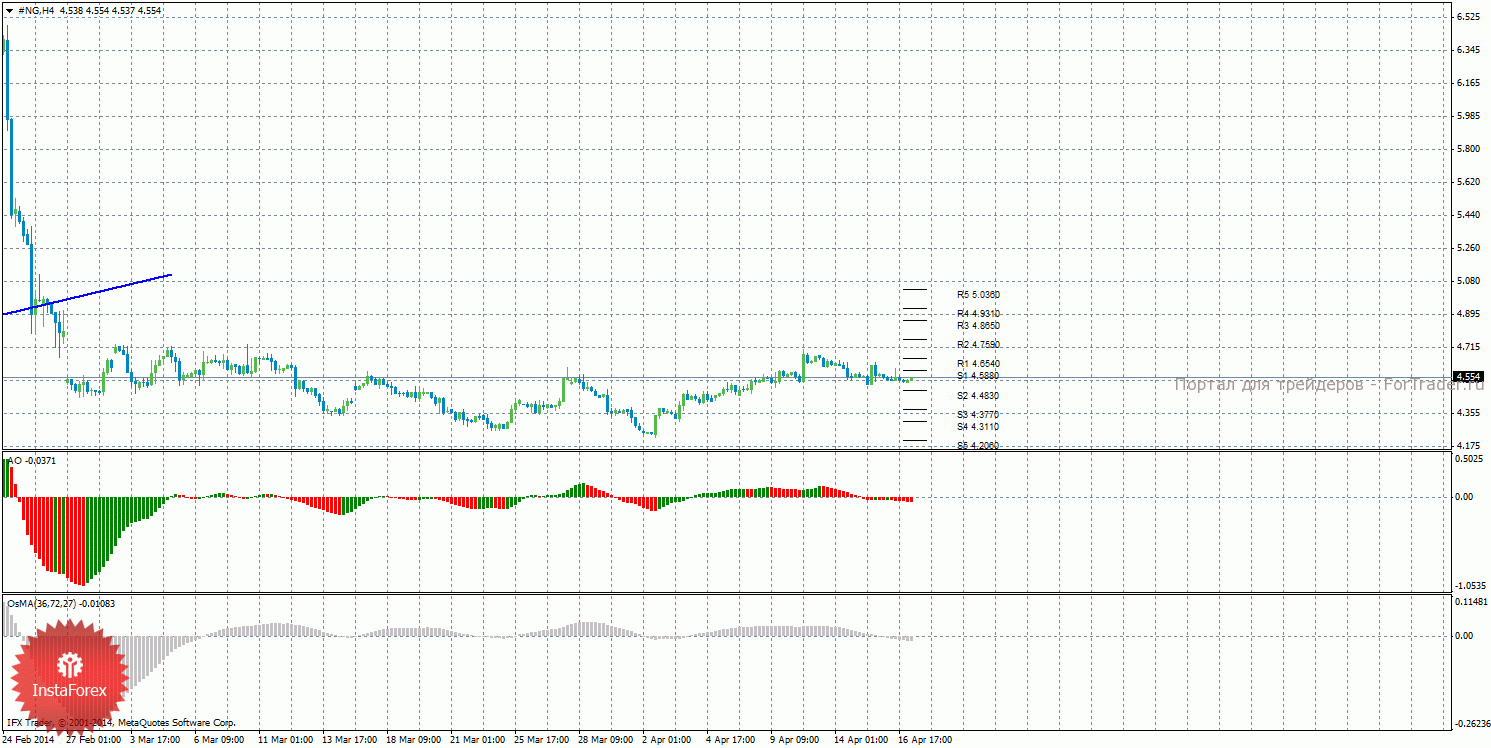Open the chart menu triangle beside #NG,H4

[10, 10]
